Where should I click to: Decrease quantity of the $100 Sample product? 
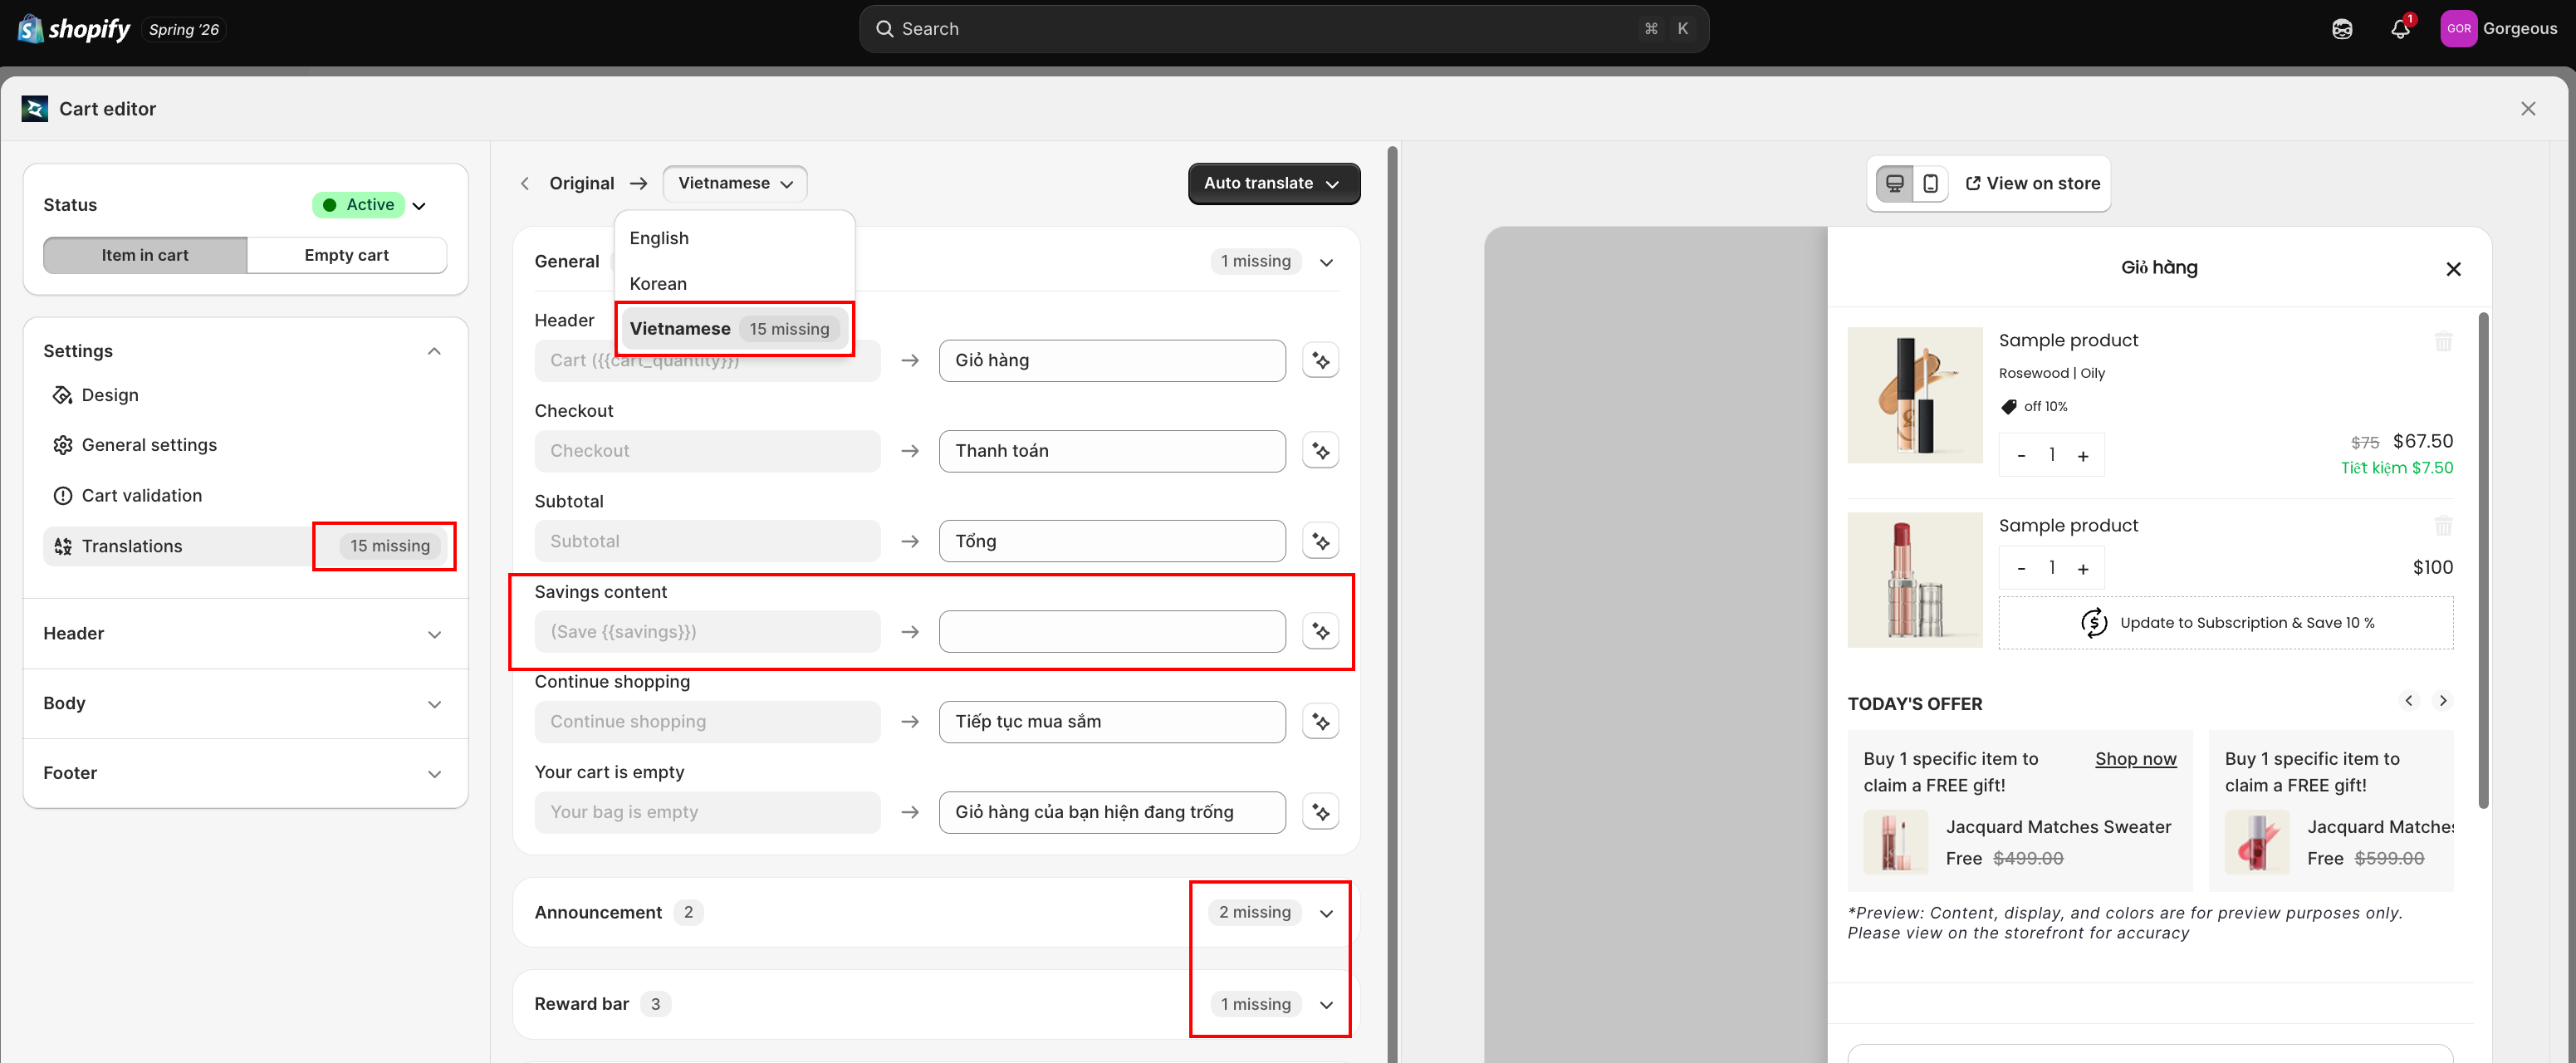coord(2021,568)
